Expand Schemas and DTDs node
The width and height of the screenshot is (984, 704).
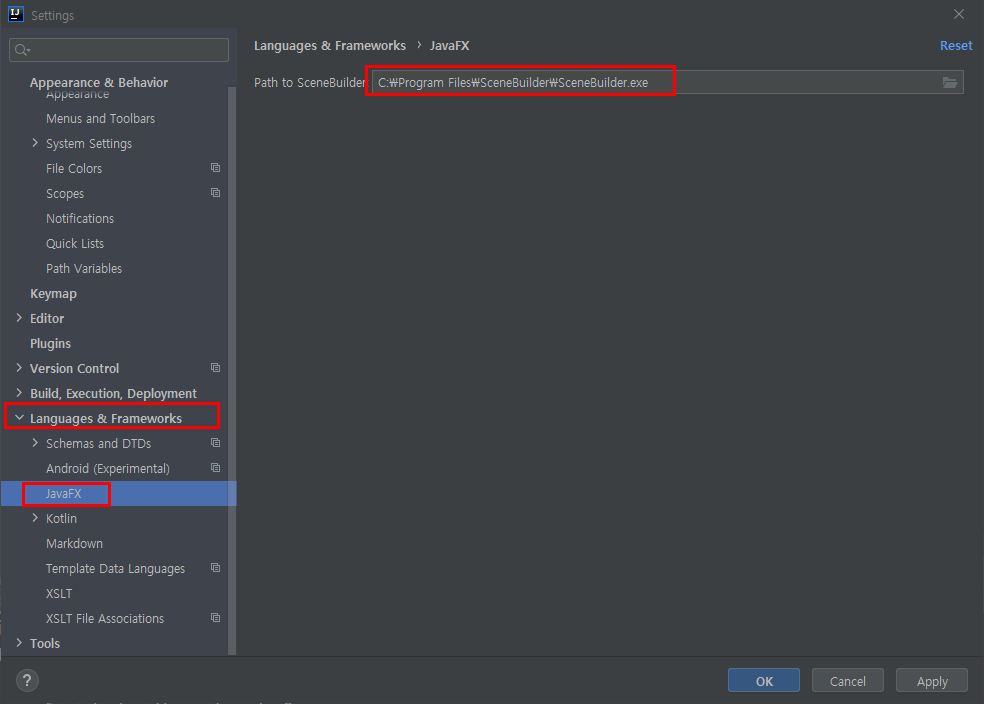coord(35,443)
